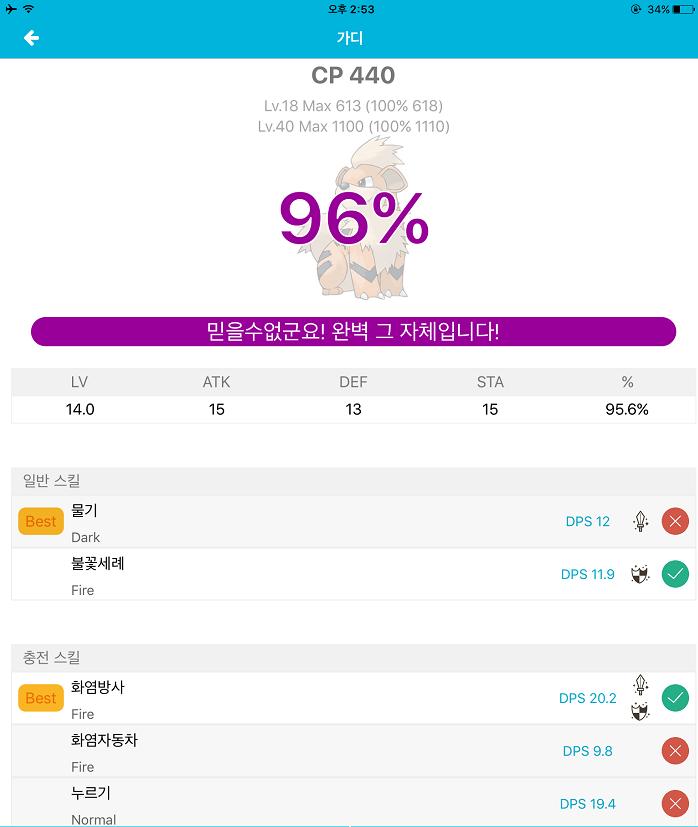The width and height of the screenshot is (698, 827).
Task: Toggle the green check for 화염방사
Action: click(x=675, y=698)
